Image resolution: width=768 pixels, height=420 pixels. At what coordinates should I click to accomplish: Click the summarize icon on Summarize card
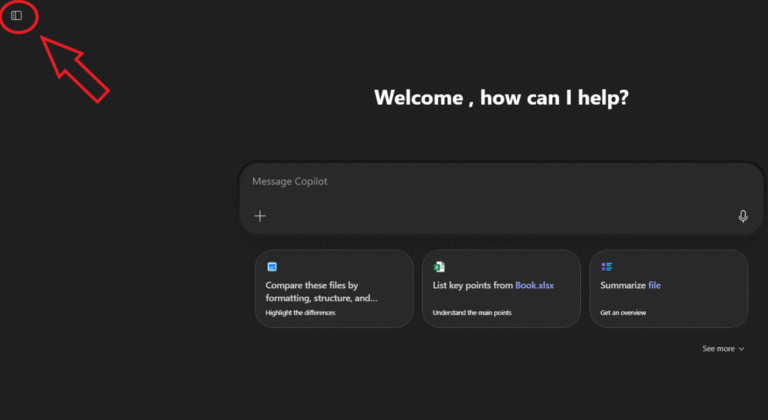point(606,267)
